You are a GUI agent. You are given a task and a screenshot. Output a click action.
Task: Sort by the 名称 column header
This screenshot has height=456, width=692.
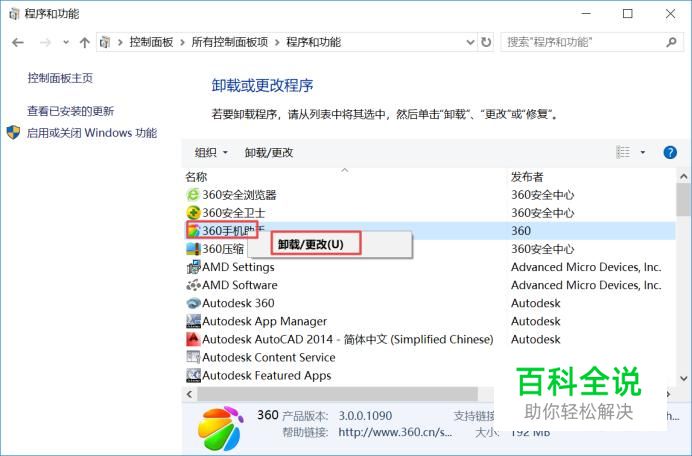(196, 177)
